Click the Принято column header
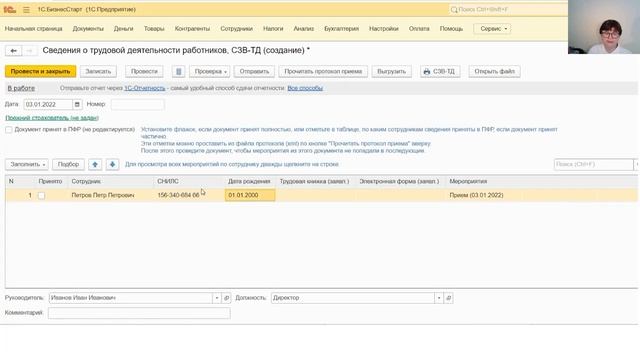The height and width of the screenshot is (360, 640). click(x=50, y=182)
